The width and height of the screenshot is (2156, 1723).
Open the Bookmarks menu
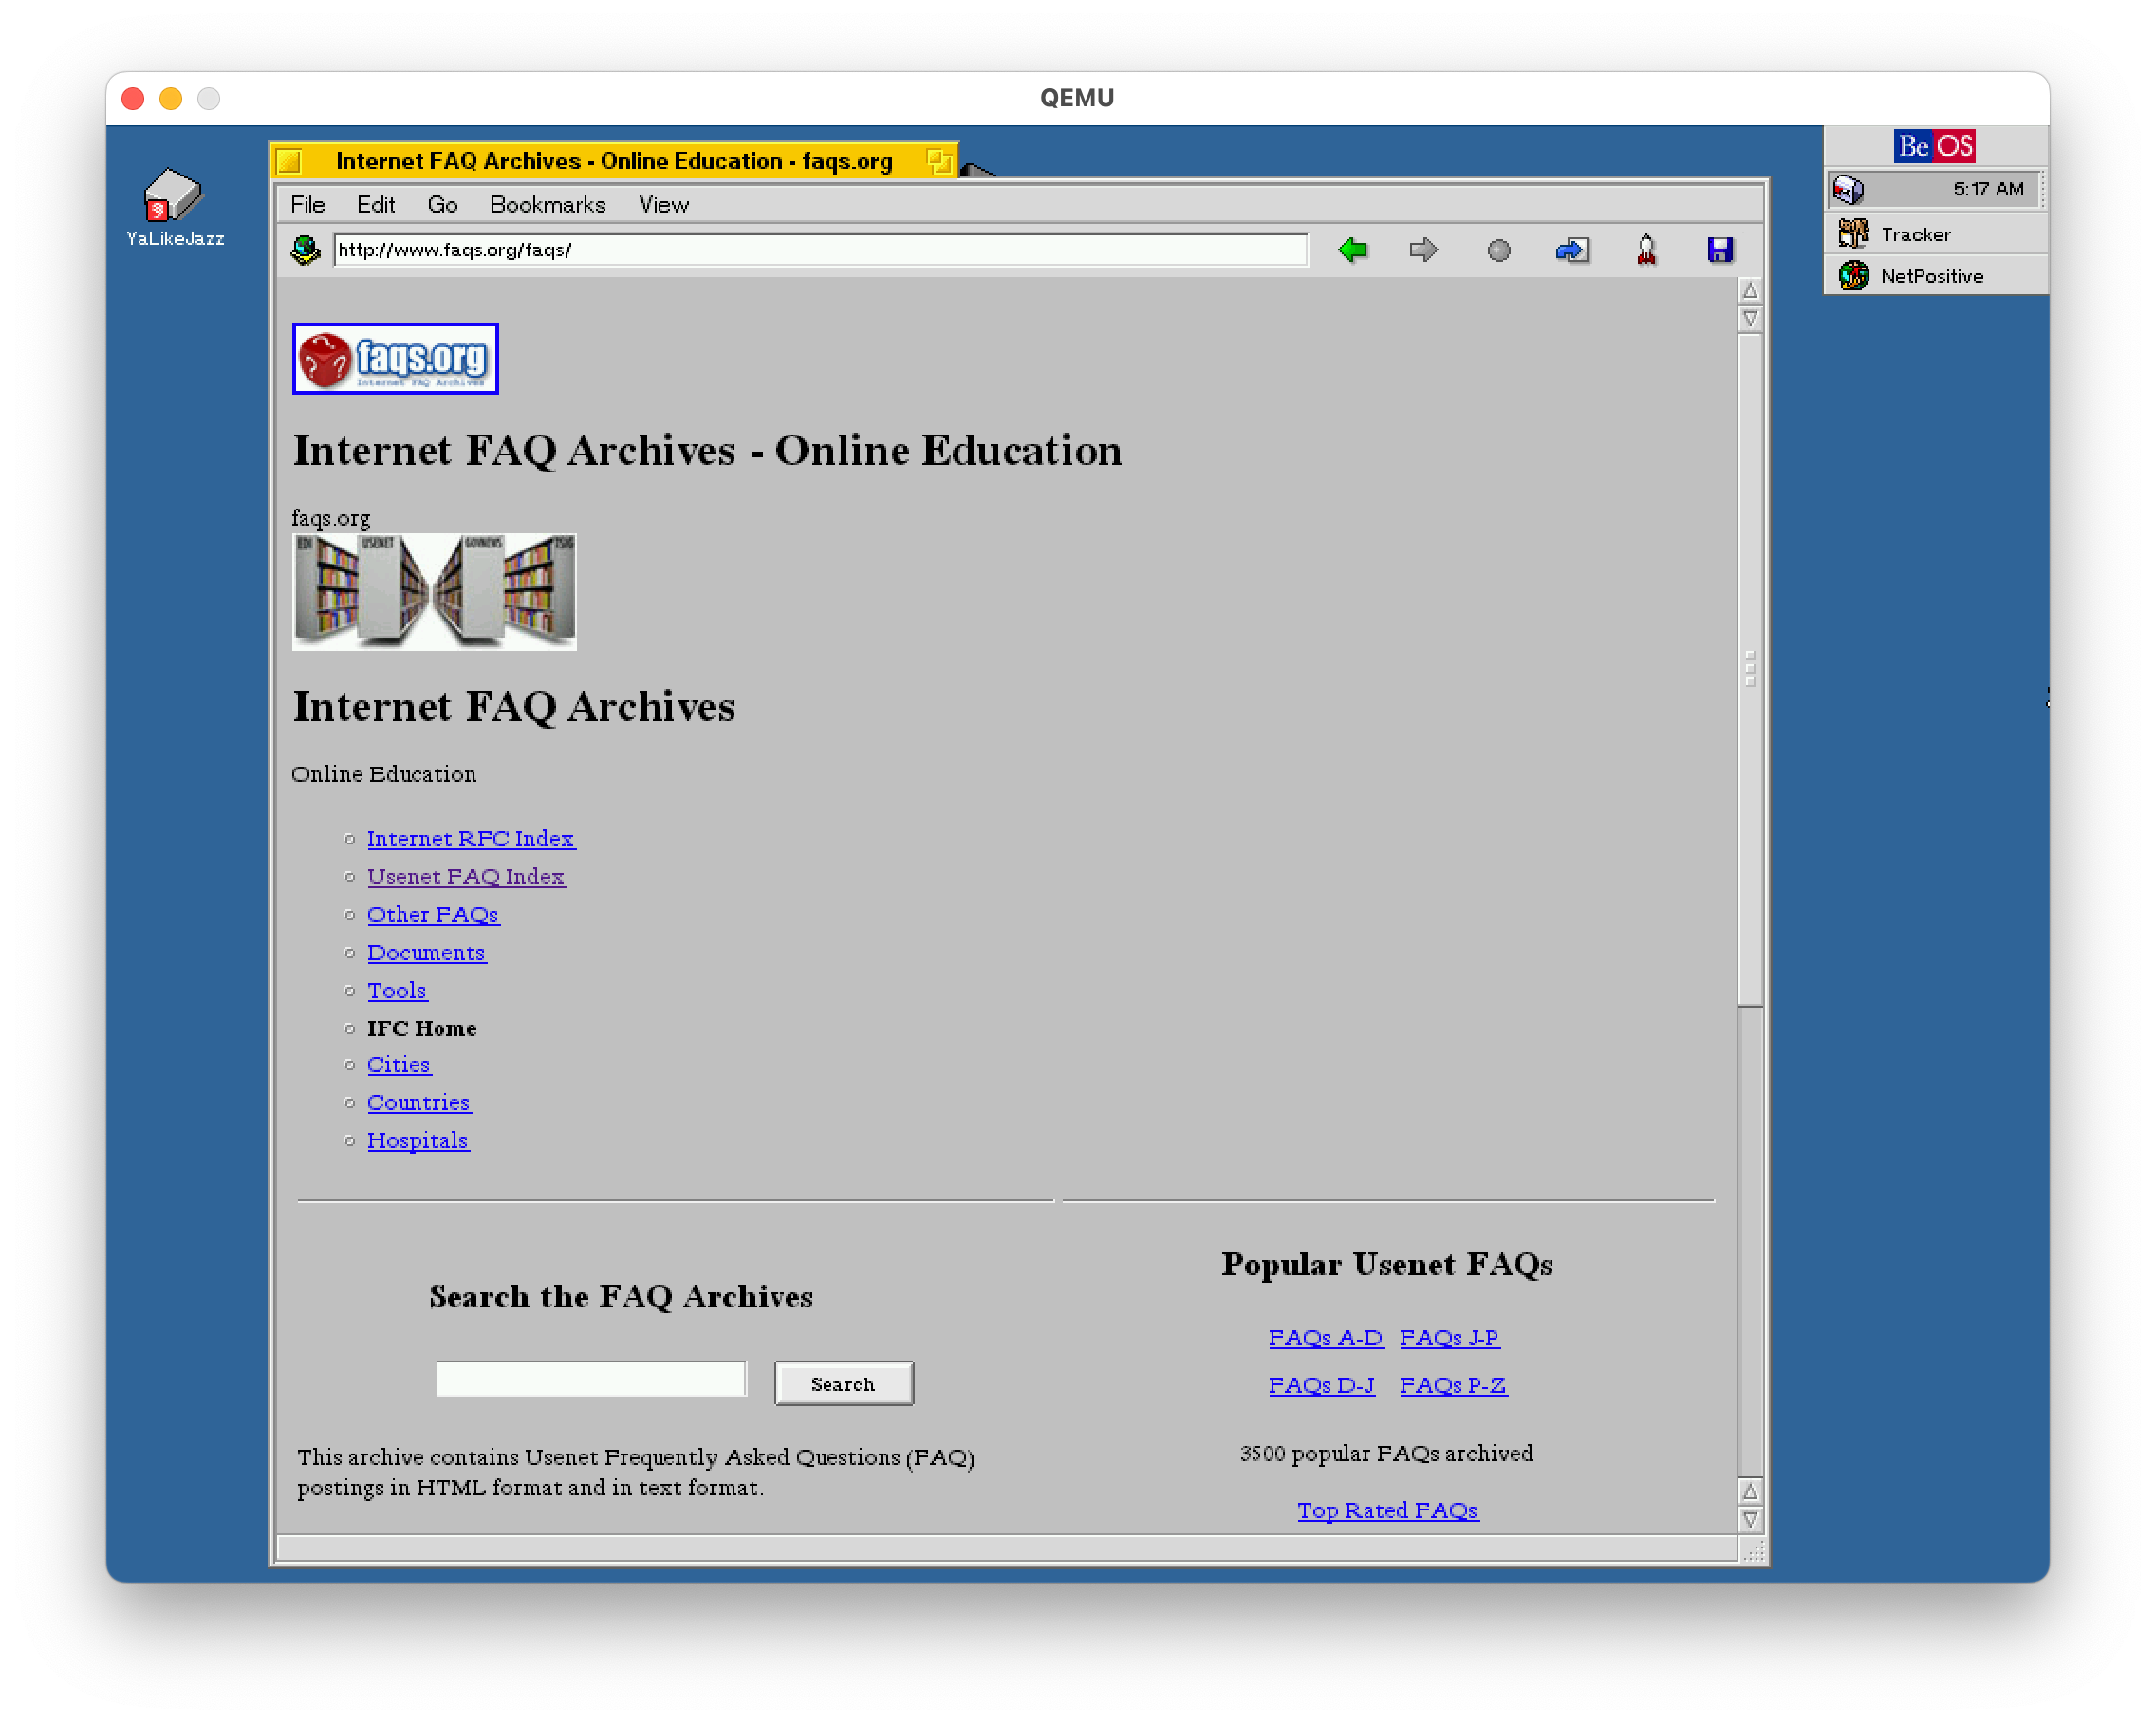[x=547, y=205]
